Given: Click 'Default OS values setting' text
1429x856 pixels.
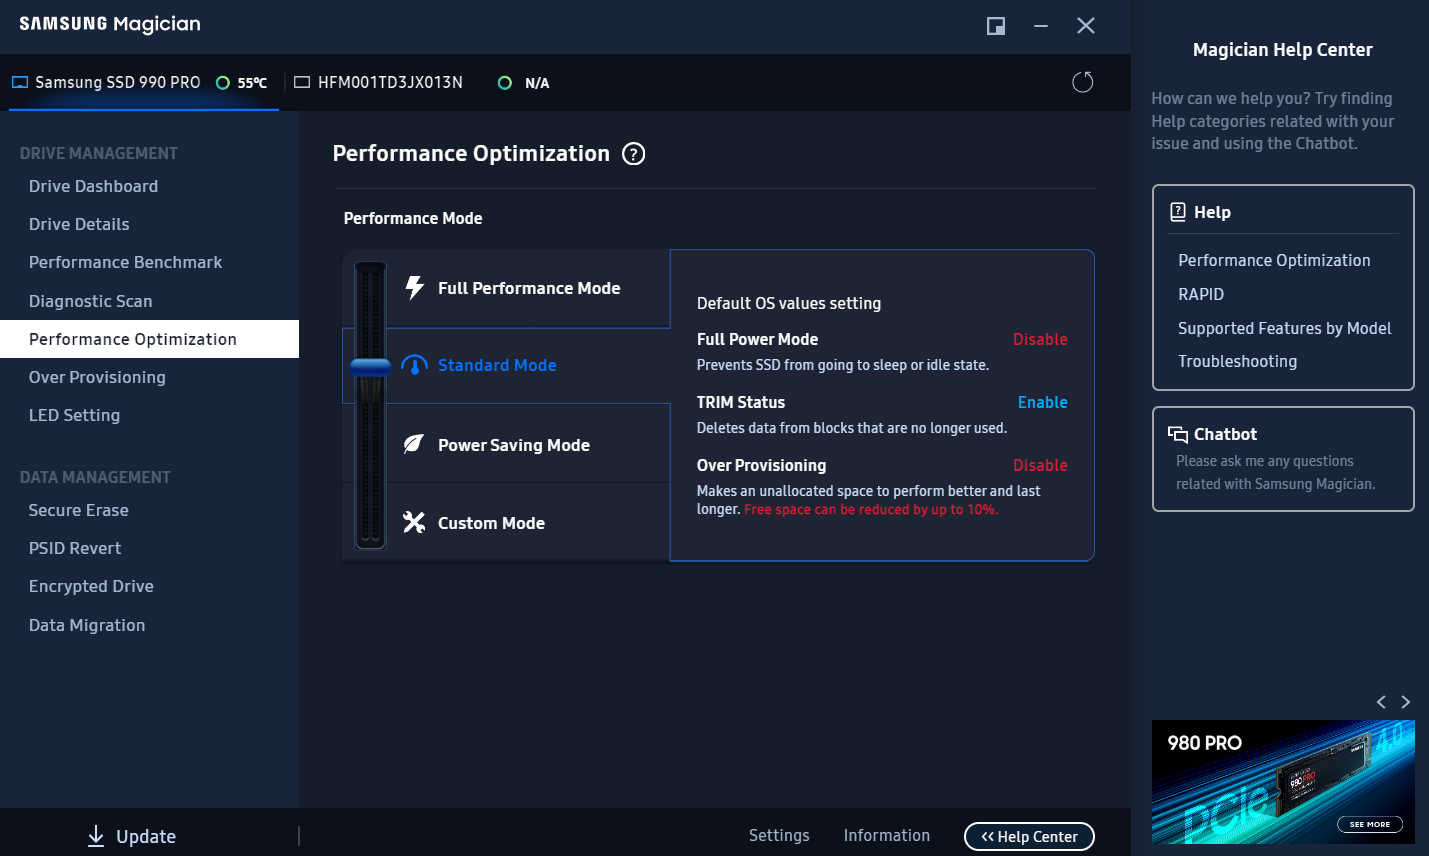Looking at the screenshot, I should 789,303.
